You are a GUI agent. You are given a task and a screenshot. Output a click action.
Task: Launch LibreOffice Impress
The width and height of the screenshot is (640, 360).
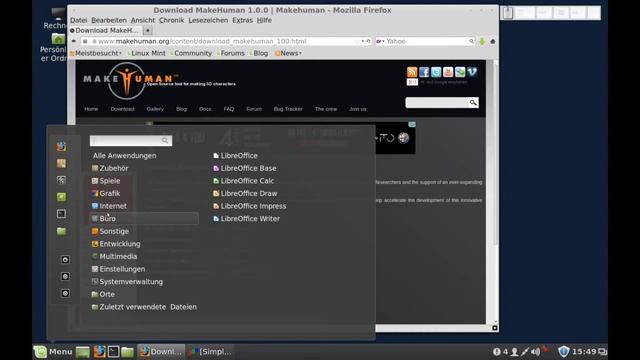[x=249, y=206]
